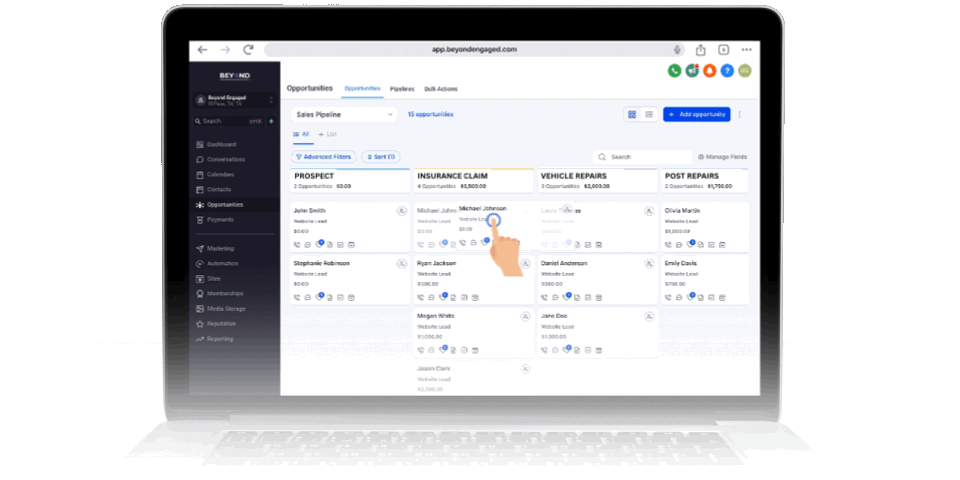Click the browser forward arrow

(x=225, y=50)
